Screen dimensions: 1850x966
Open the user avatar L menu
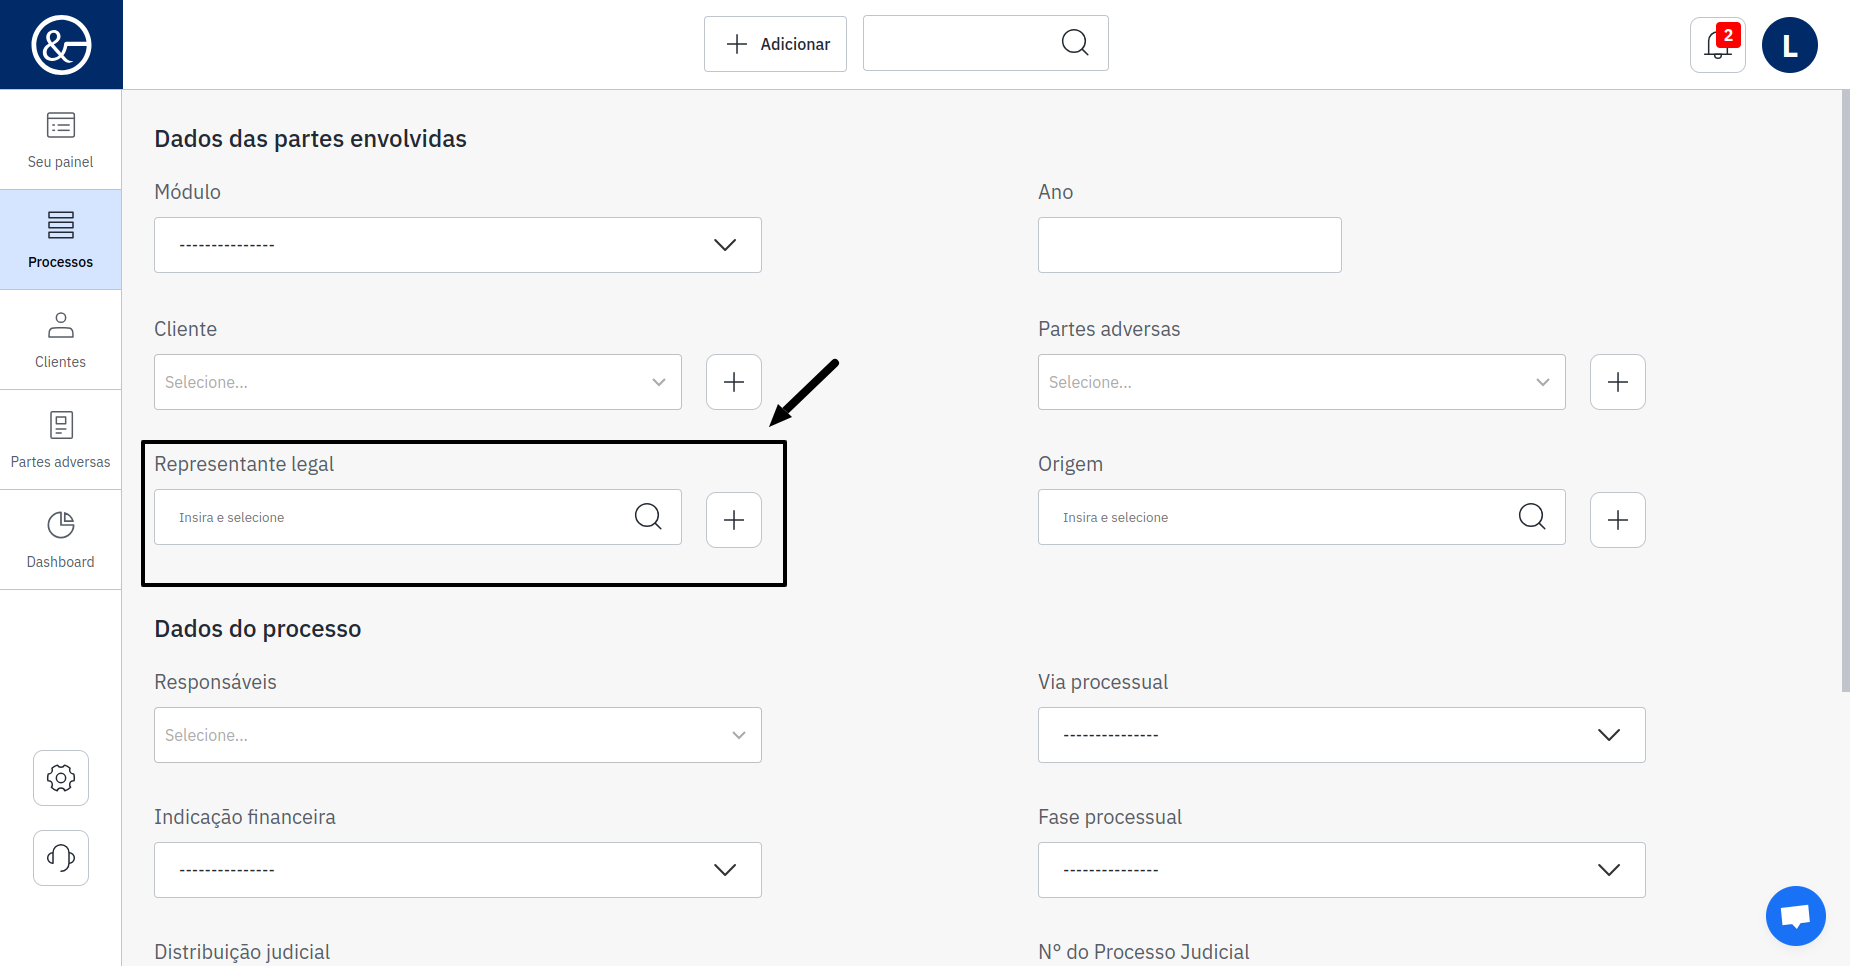click(x=1789, y=45)
